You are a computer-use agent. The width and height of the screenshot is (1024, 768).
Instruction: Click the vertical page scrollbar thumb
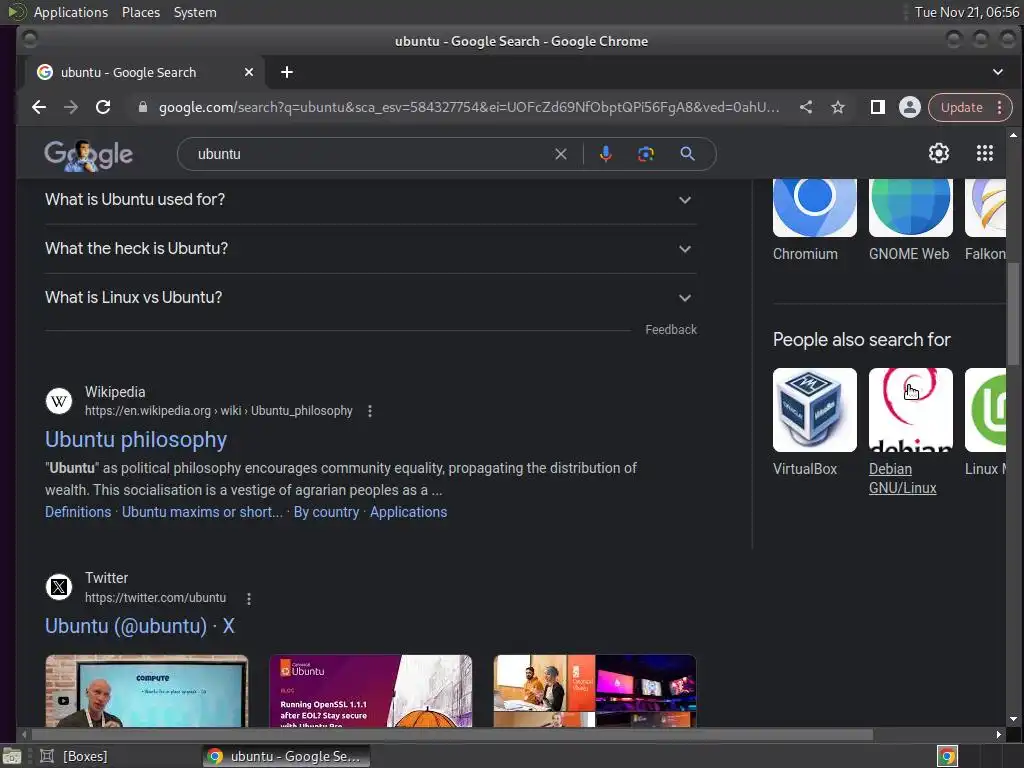coord(1013,313)
